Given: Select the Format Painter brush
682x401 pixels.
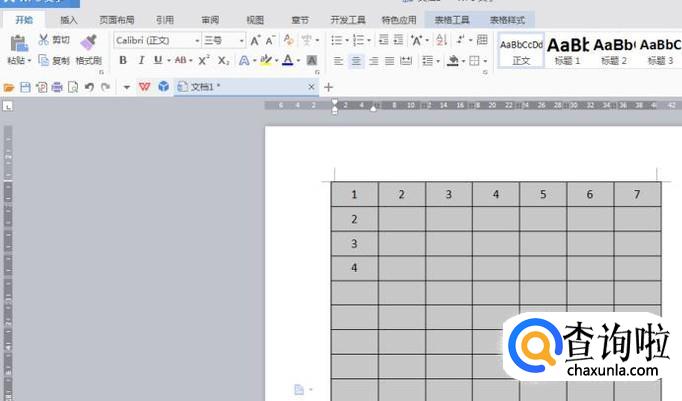Looking at the screenshot, I should point(88,42).
